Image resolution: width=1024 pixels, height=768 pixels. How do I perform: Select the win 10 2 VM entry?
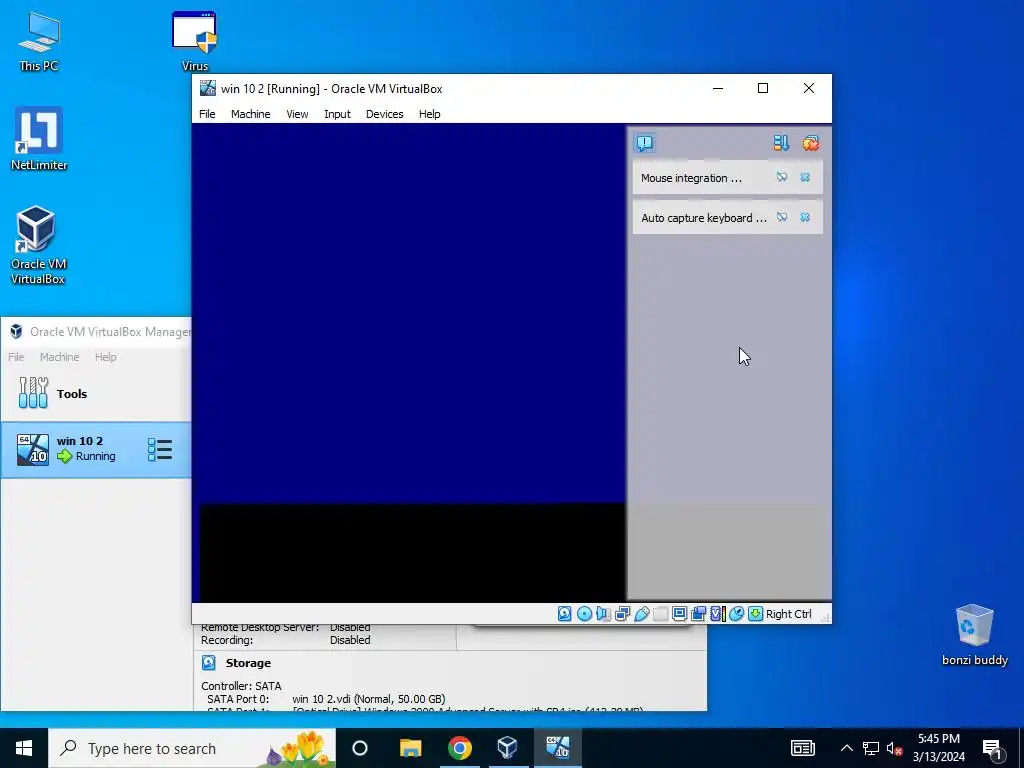pyautogui.click(x=96, y=449)
